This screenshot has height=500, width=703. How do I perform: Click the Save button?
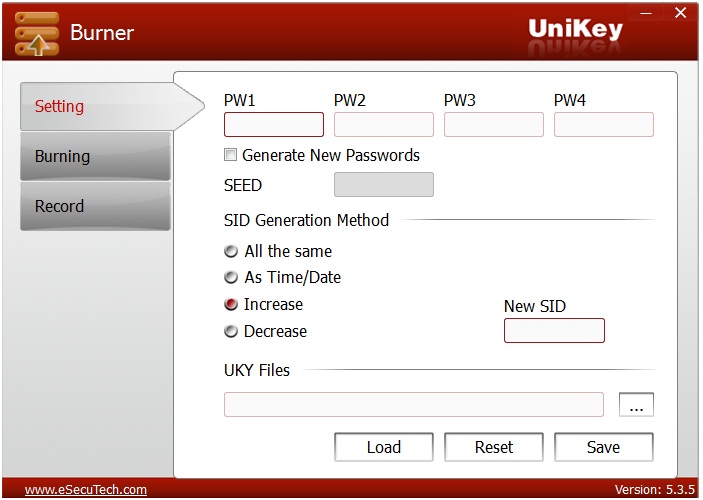[x=603, y=447]
